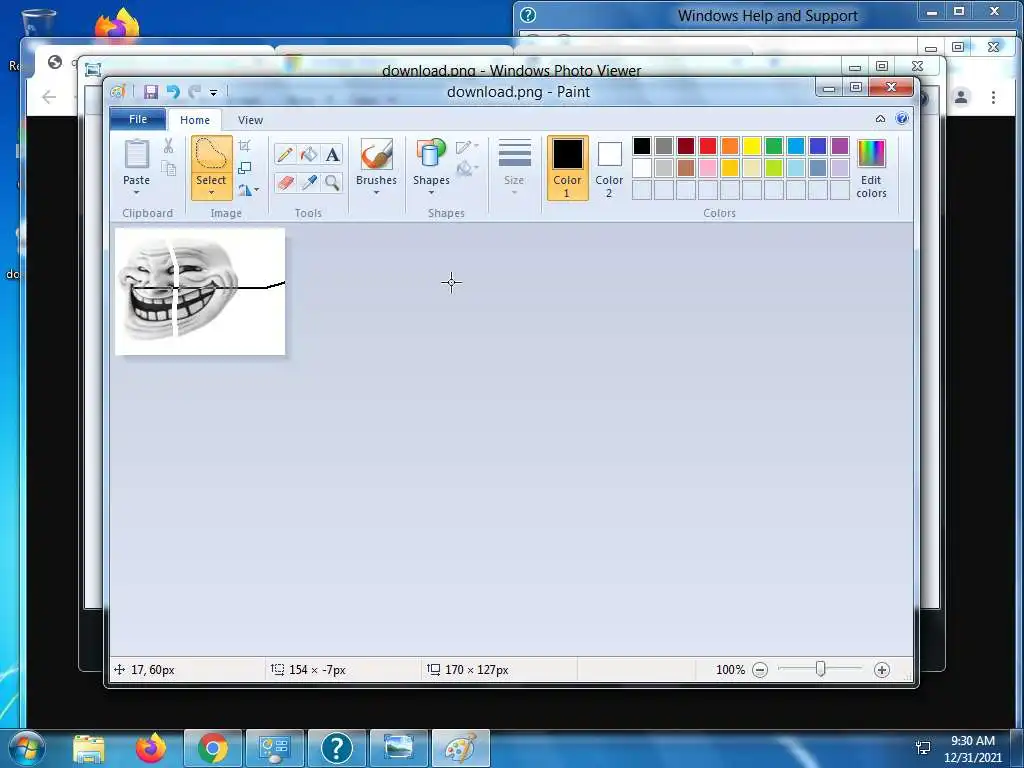Click the Undo arrow in quick access toolbar
Image resolution: width=1024 pixels, height=768 pixels.
pyautogui.click(x=173, y=92)
